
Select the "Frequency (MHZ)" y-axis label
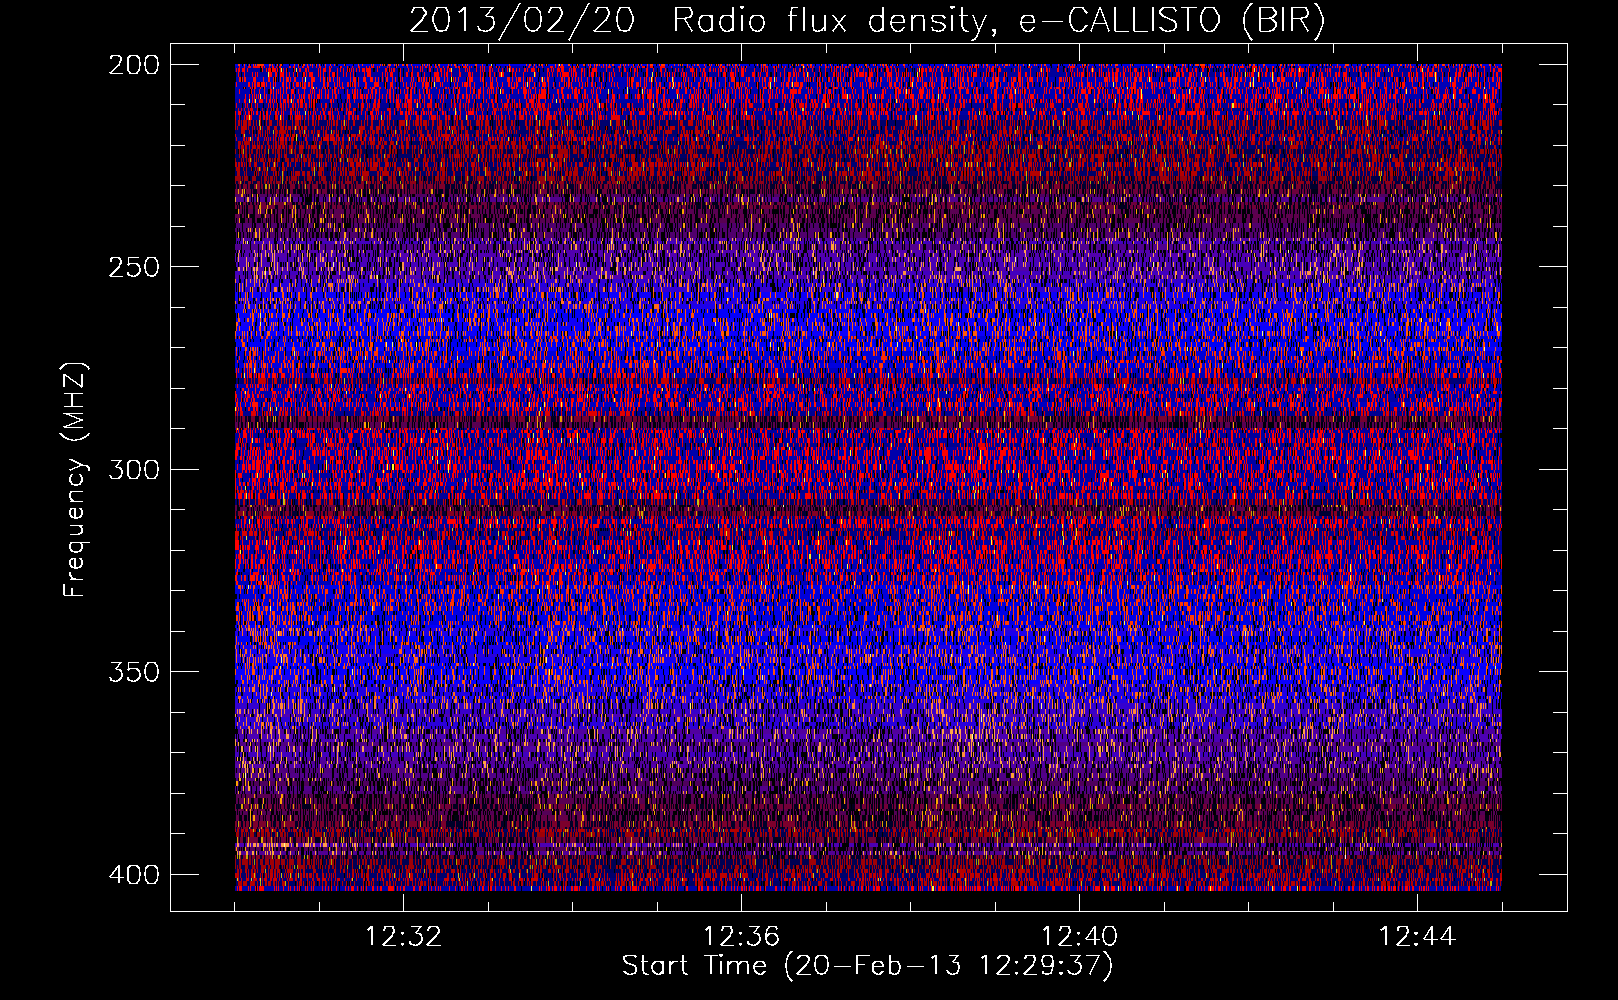click(76, 480)
